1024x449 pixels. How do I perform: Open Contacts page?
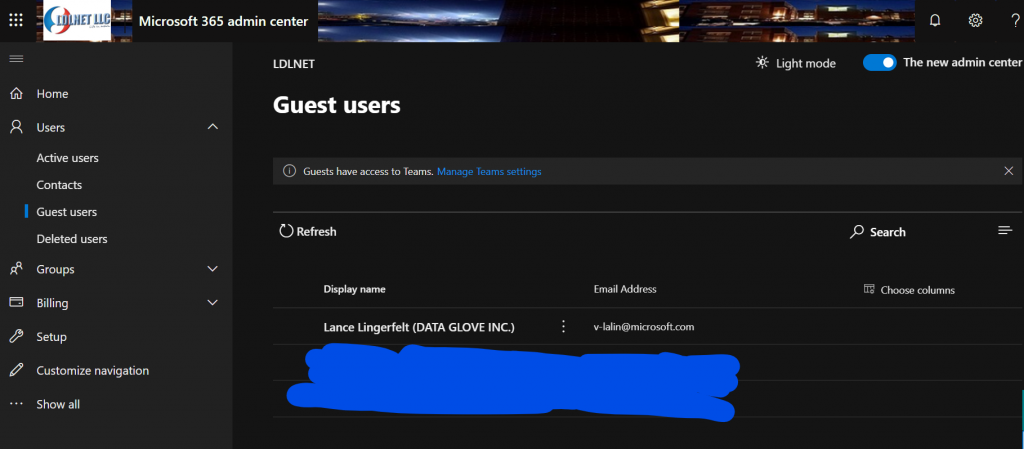[x=59, y=185]
